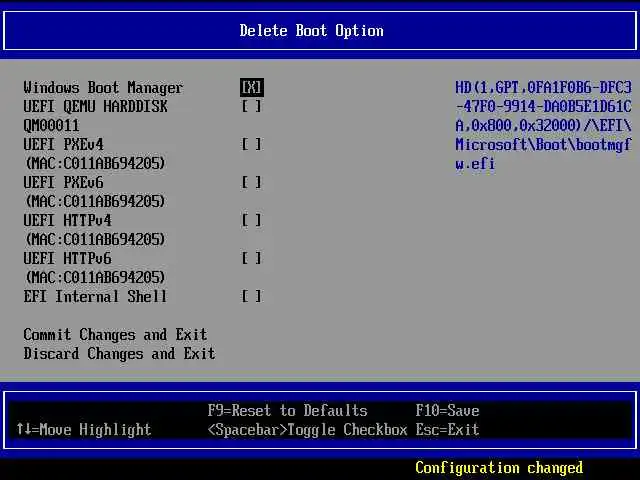Click the F10=Save hint
Screen dimensions: 640x480
tap(447, 411)
